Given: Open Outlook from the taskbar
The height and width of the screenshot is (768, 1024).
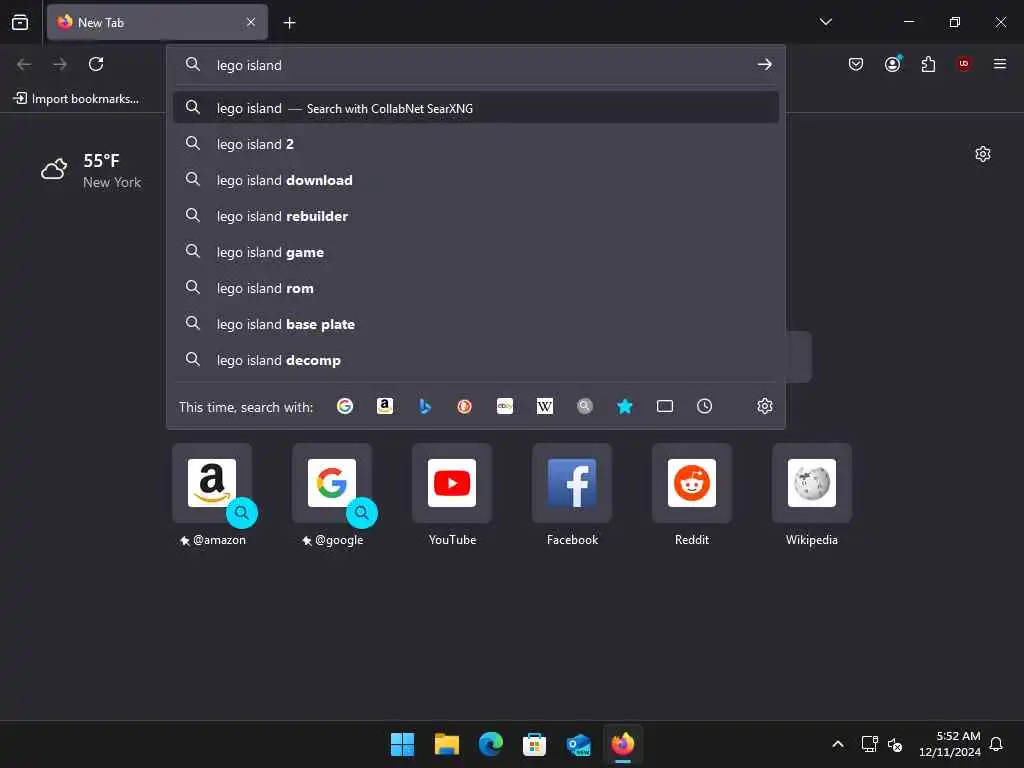Looking at the screenshot, I should pos(579,744).
